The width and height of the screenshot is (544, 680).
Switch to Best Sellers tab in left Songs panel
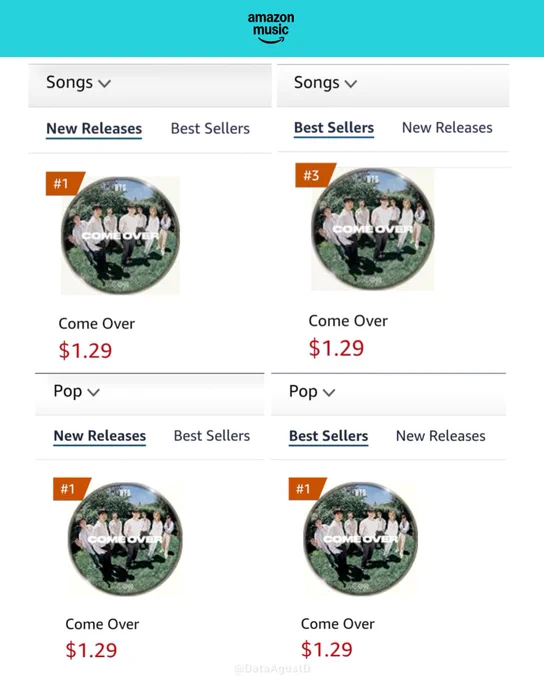click(210, 128)
